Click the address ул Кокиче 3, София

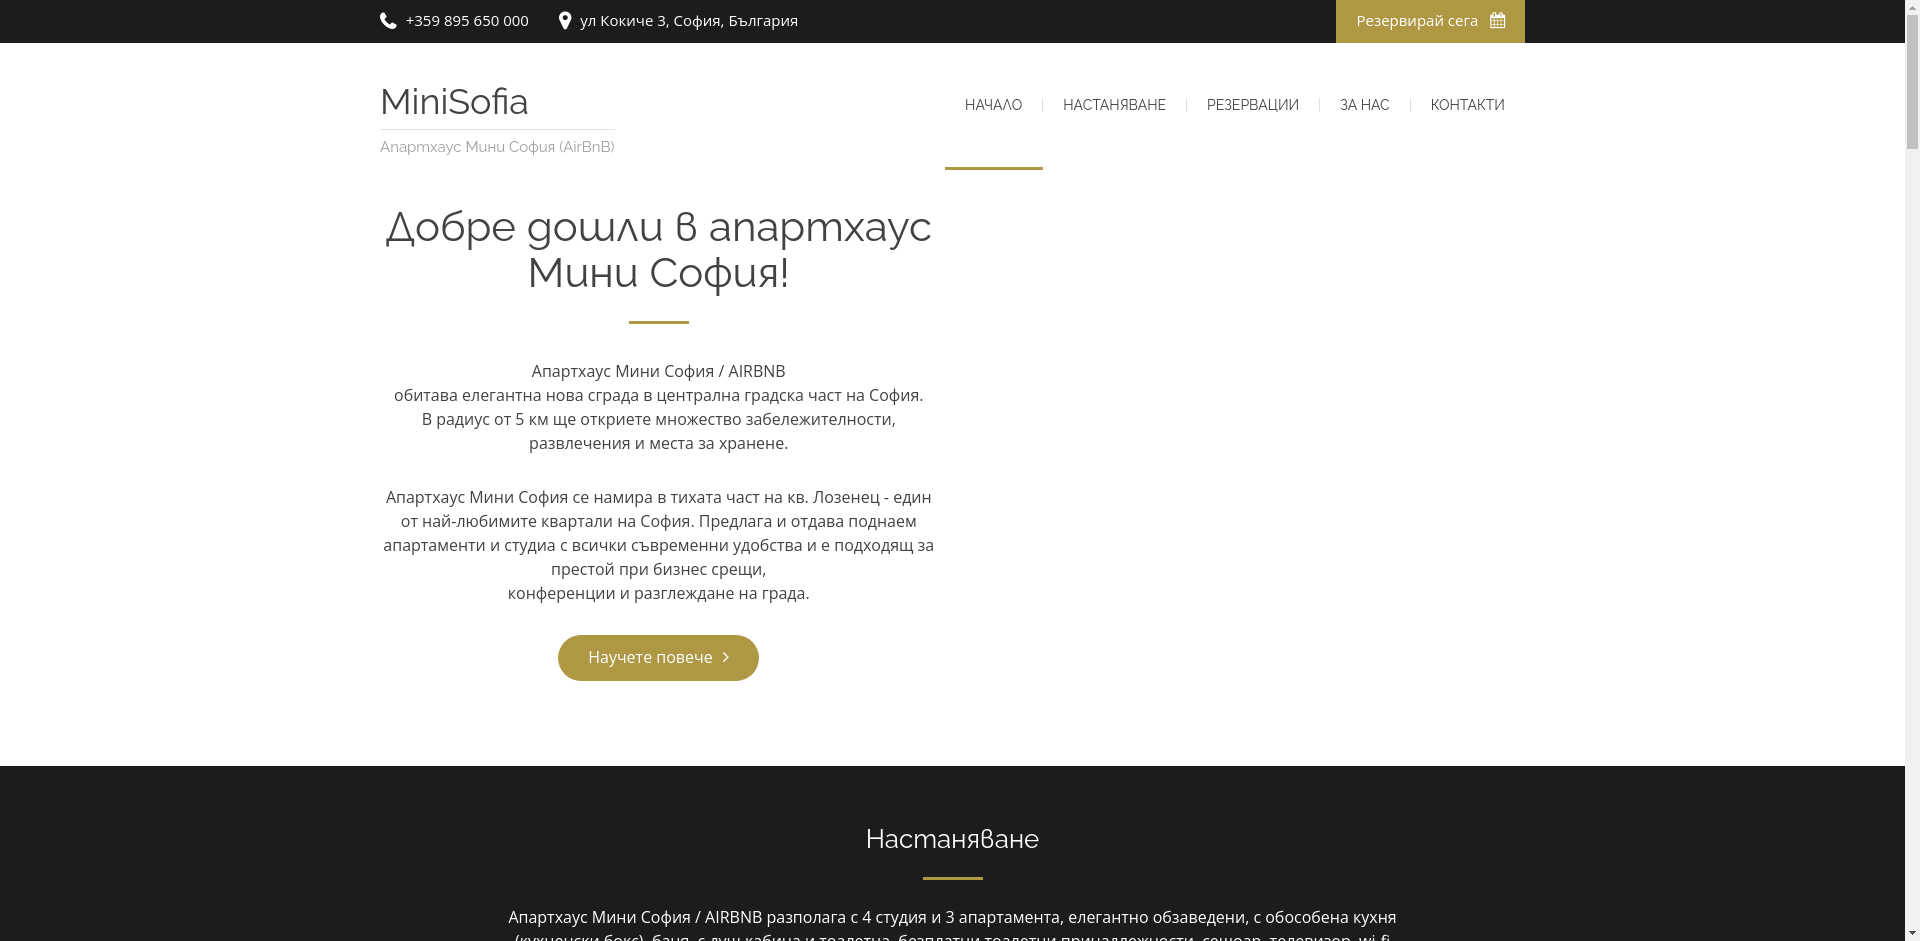[x=688, y=20]
